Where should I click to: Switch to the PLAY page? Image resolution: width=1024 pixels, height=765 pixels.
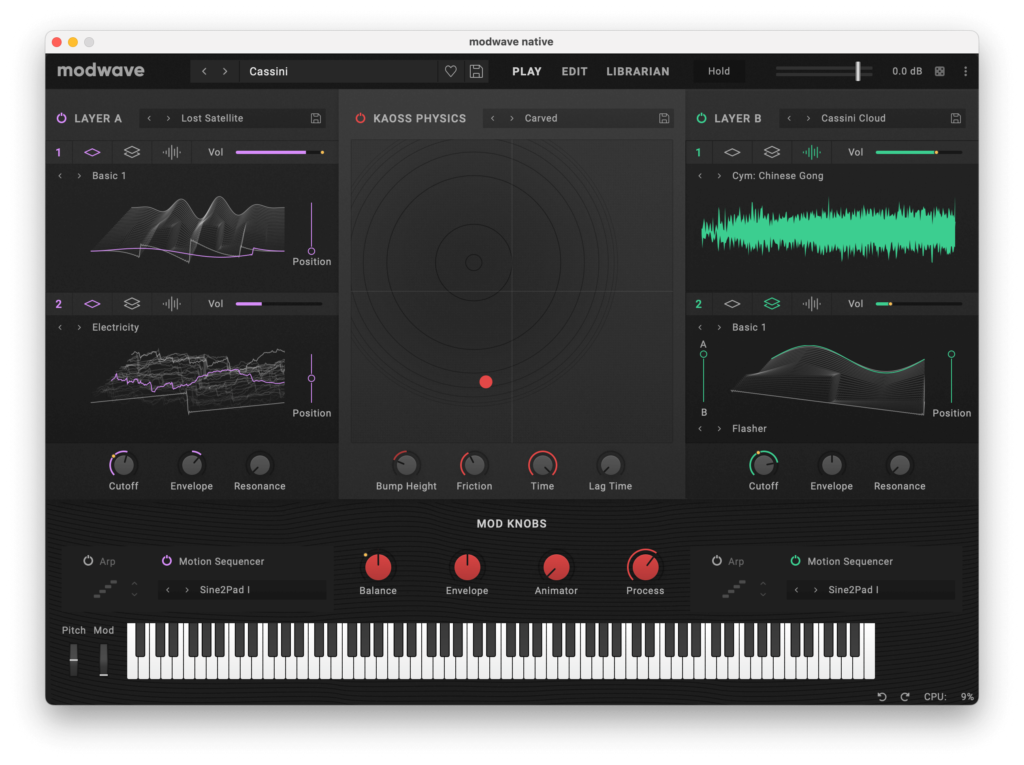(527, 71)
